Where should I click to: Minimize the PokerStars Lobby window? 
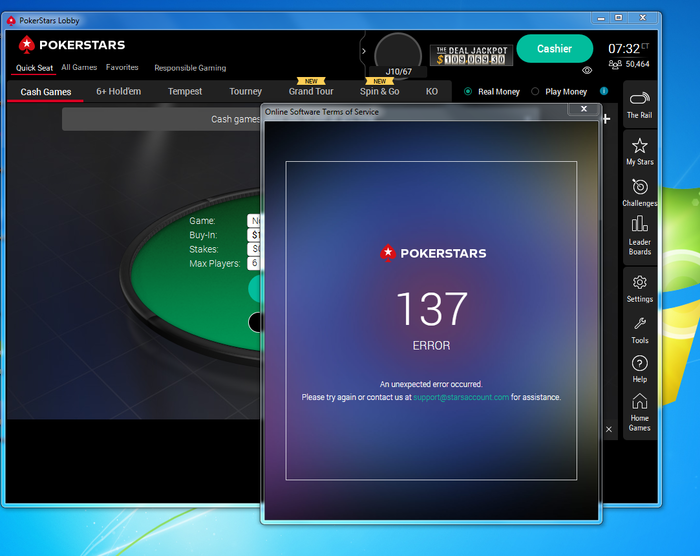pyautogui.click(x=601, y=18)
